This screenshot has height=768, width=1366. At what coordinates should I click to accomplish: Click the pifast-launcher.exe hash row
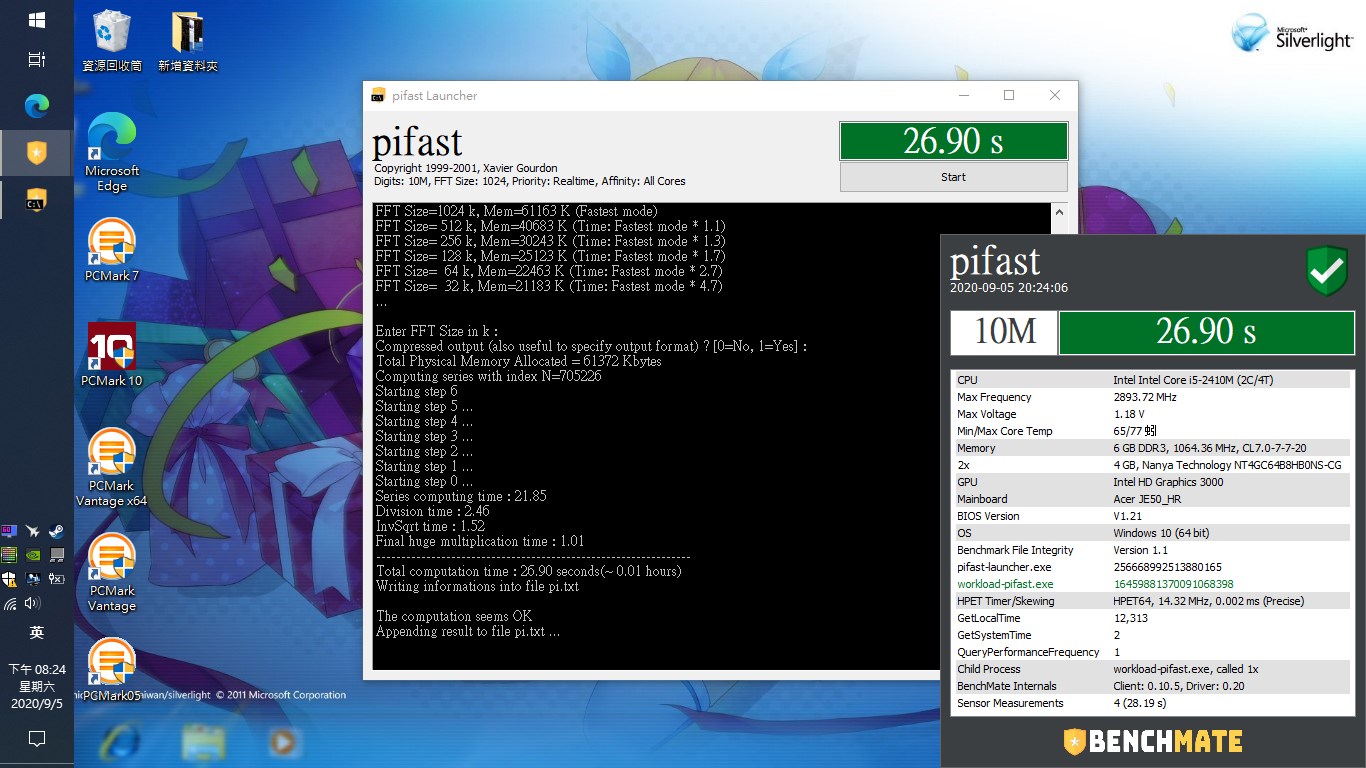[1152, 567]
